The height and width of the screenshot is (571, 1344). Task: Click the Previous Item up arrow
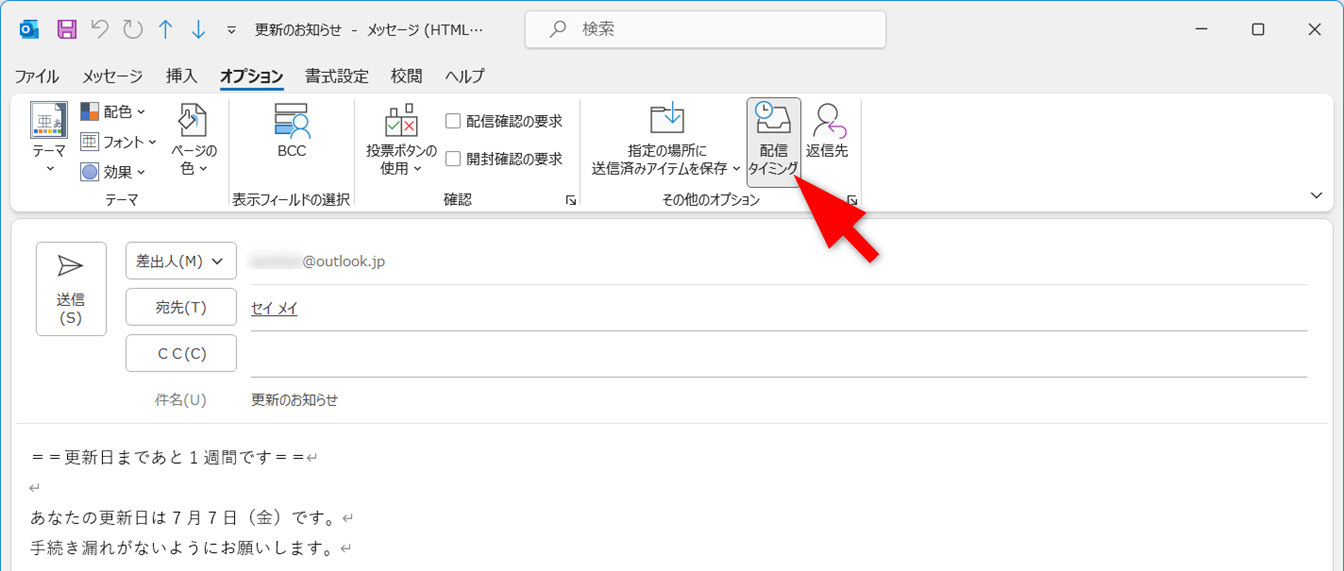166,29
